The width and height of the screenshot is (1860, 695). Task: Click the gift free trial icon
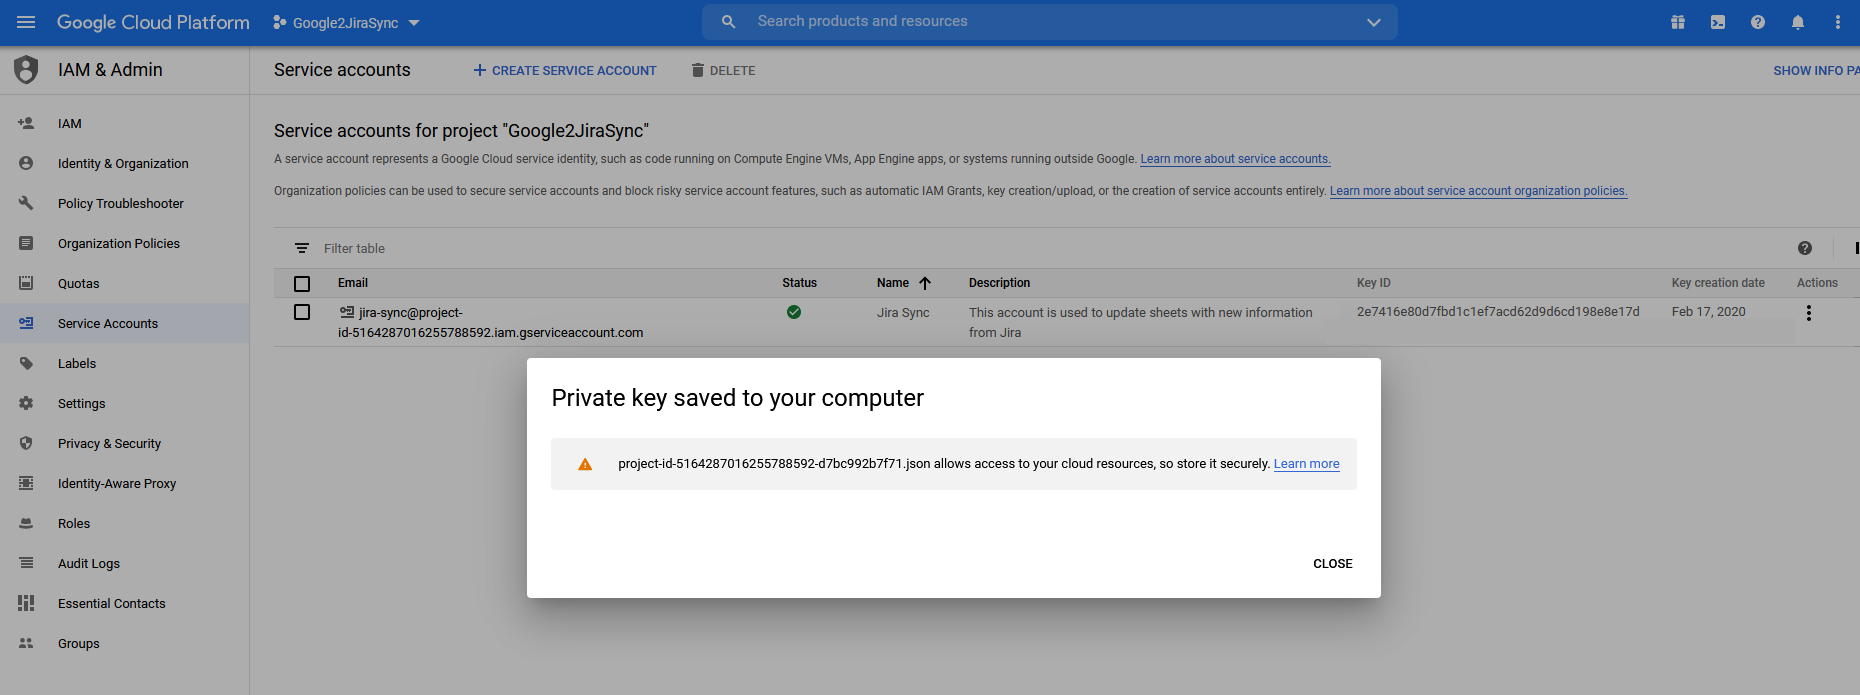[x=1678, y=22]
